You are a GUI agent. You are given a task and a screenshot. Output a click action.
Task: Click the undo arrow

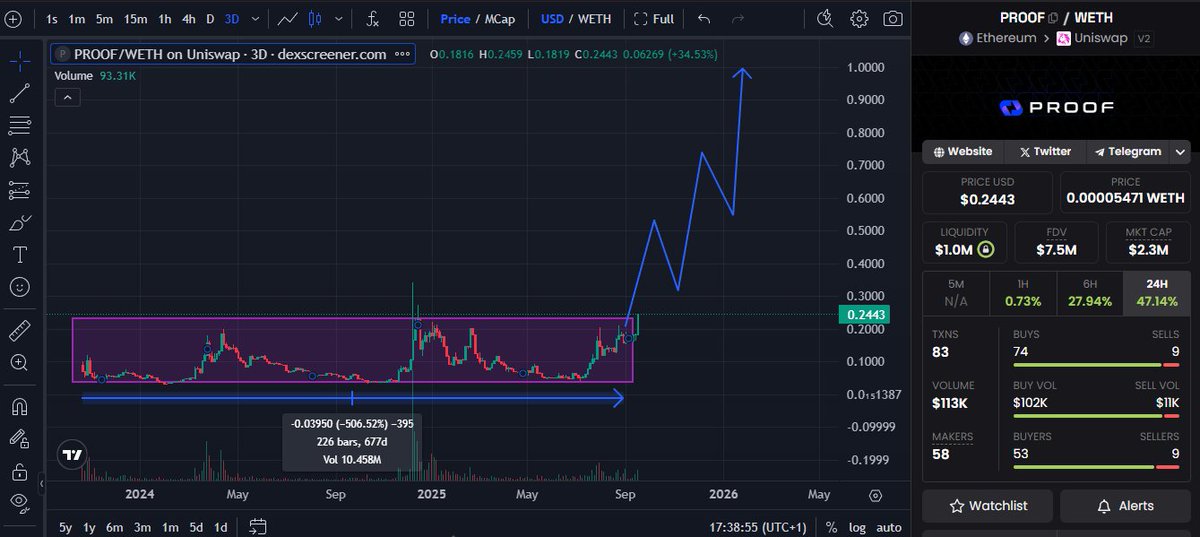pos(704,18)
